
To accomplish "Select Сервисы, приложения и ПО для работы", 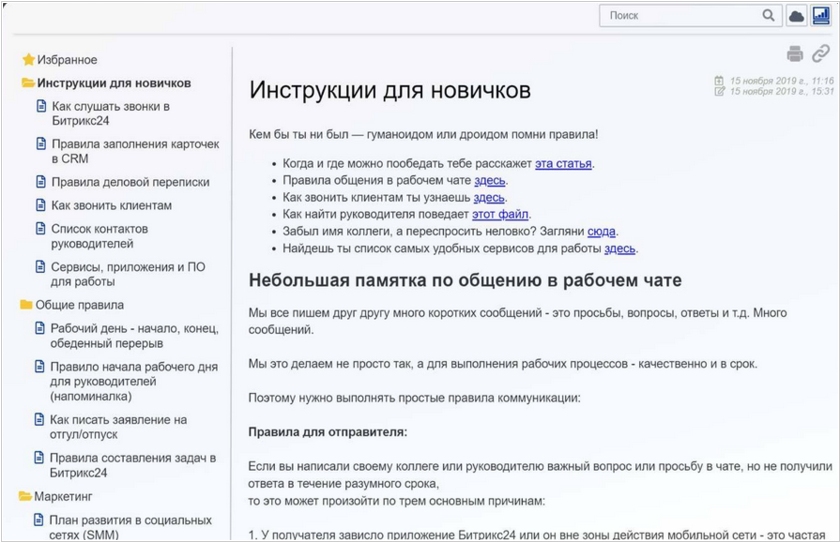I will [x=127, y=274].
